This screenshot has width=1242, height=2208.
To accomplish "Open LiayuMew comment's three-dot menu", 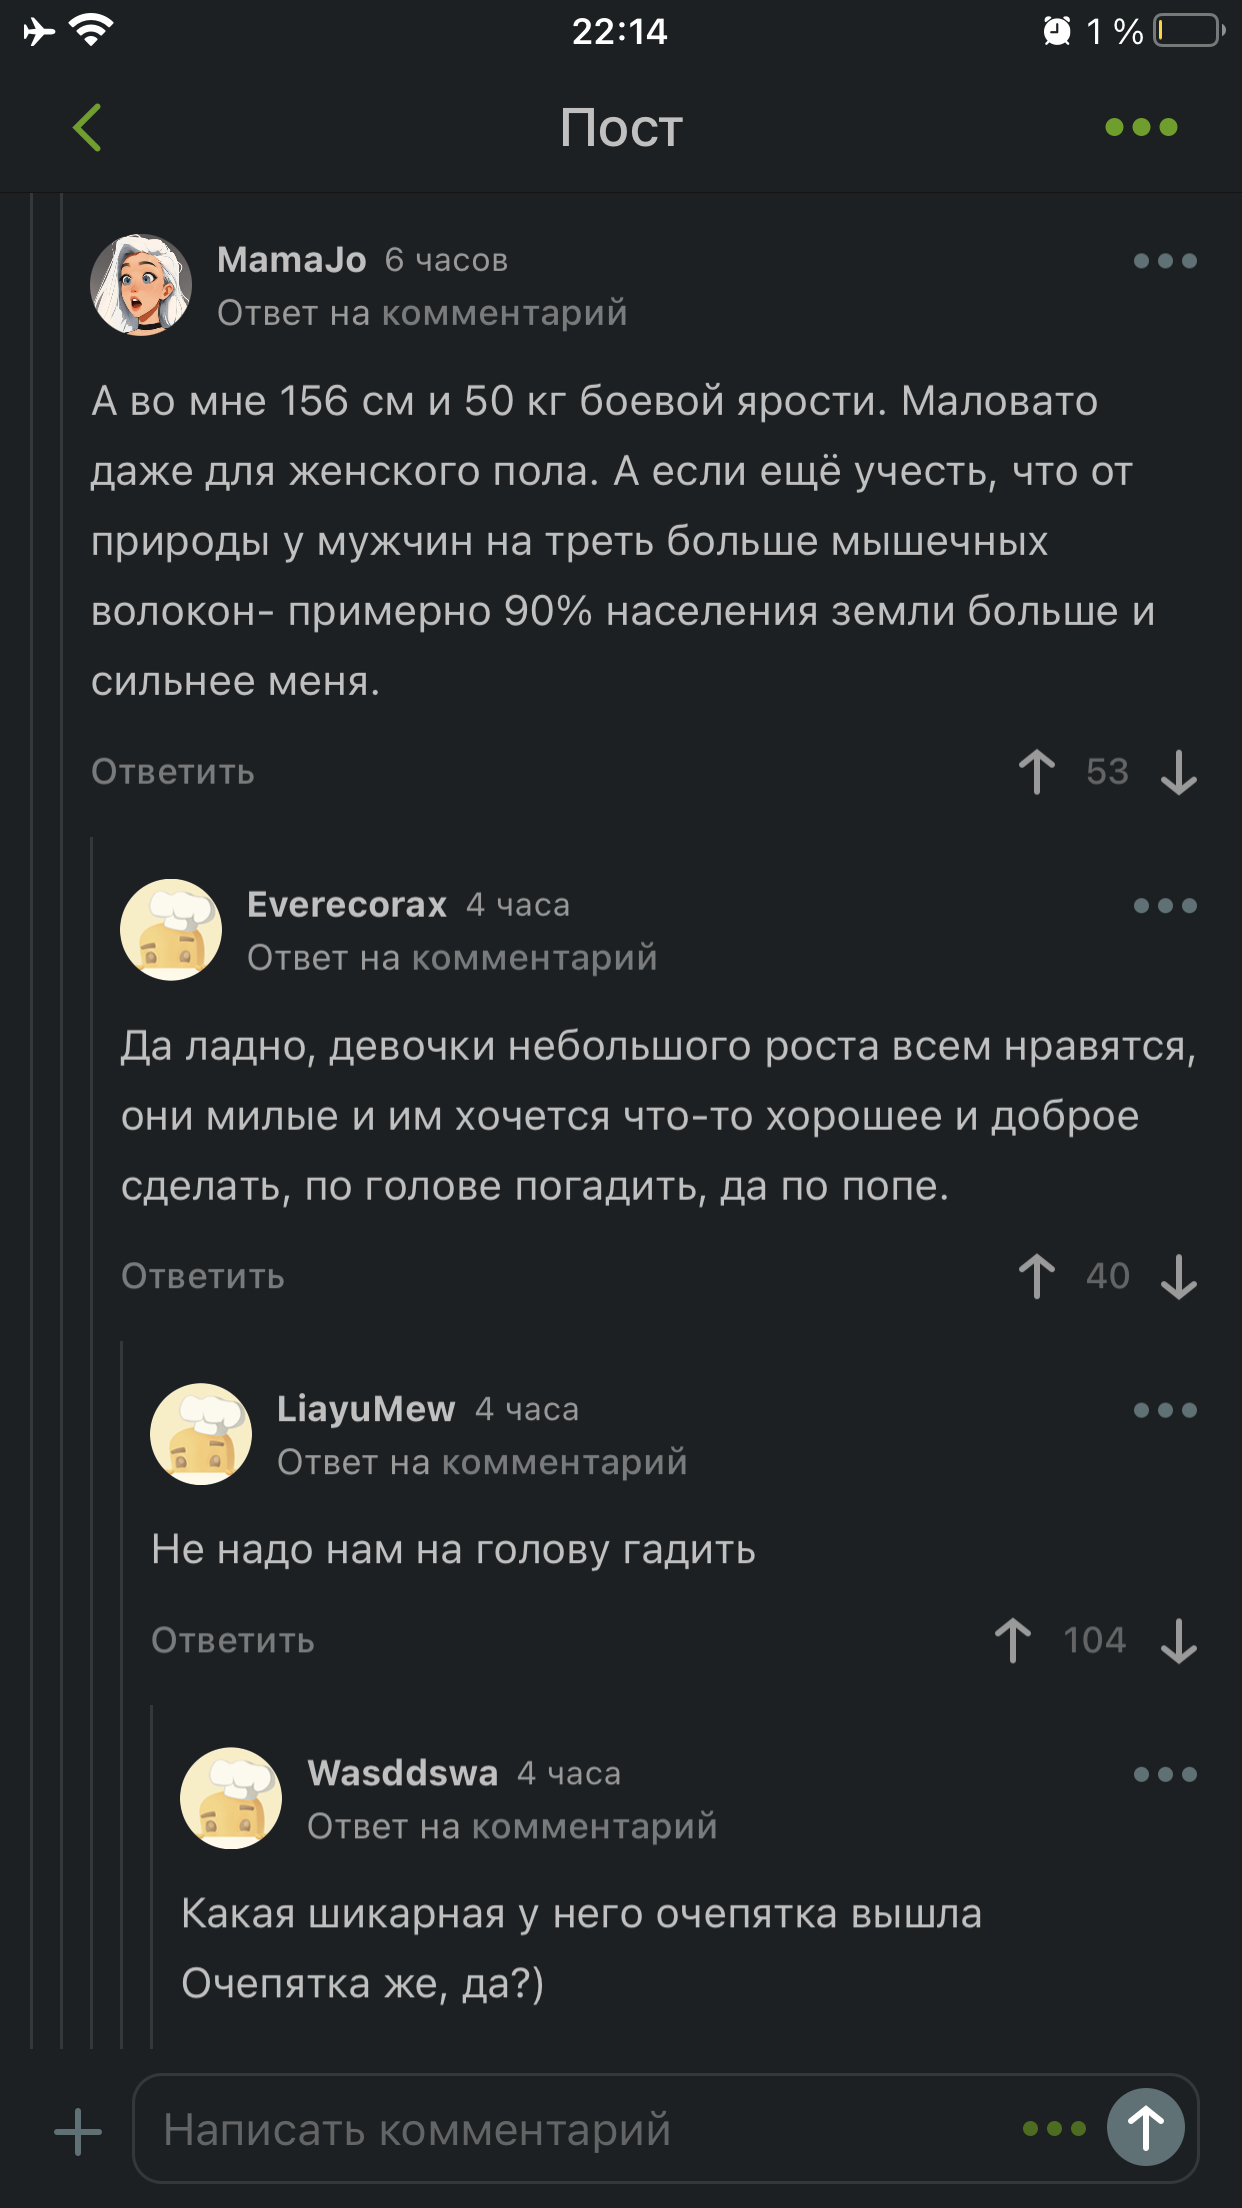I will click(1165, 1410).
